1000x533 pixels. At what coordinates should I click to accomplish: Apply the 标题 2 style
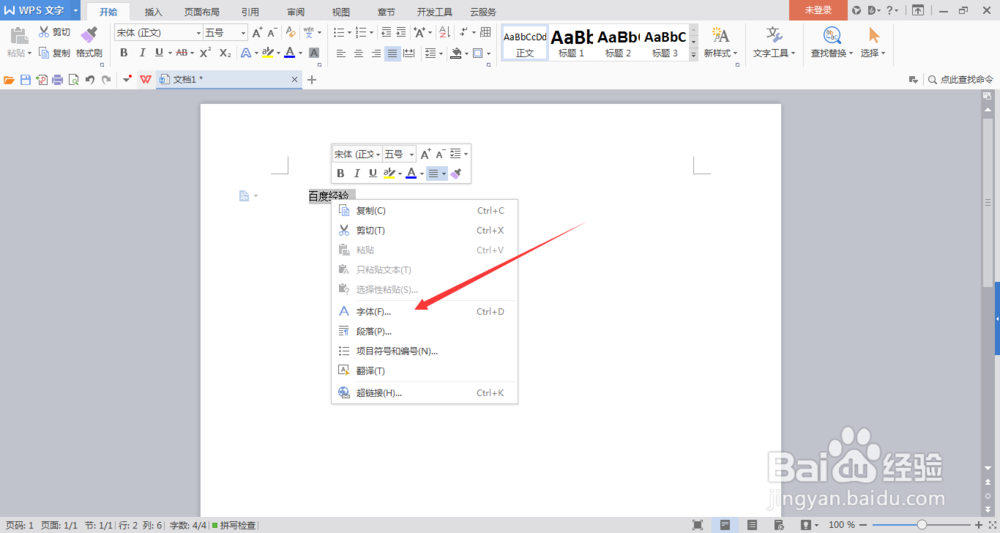point(618,43)
